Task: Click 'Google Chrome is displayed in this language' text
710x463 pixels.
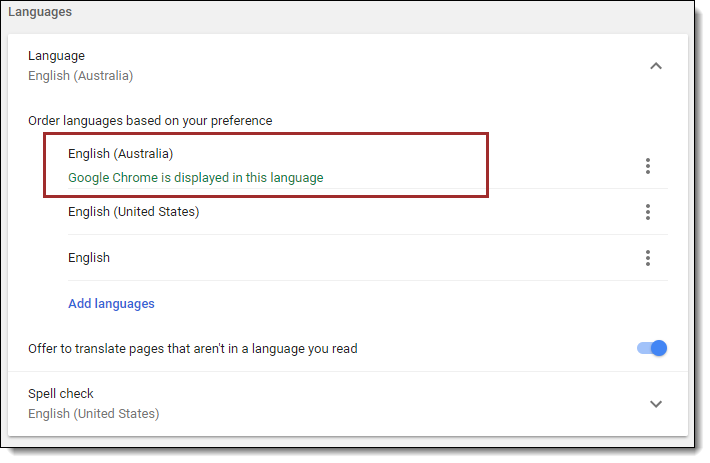Action: [x=195, y=178]
